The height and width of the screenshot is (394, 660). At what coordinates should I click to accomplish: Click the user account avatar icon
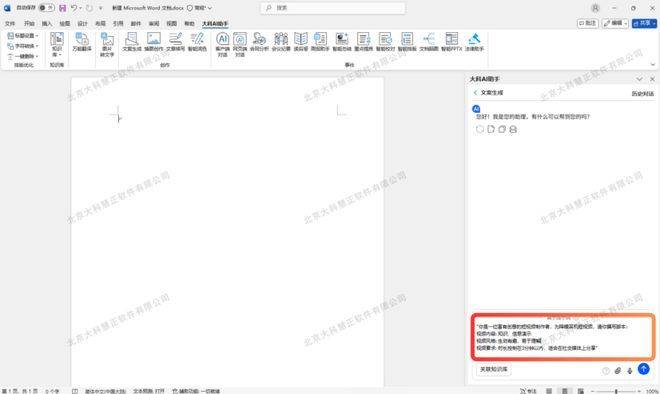[595, 8]
